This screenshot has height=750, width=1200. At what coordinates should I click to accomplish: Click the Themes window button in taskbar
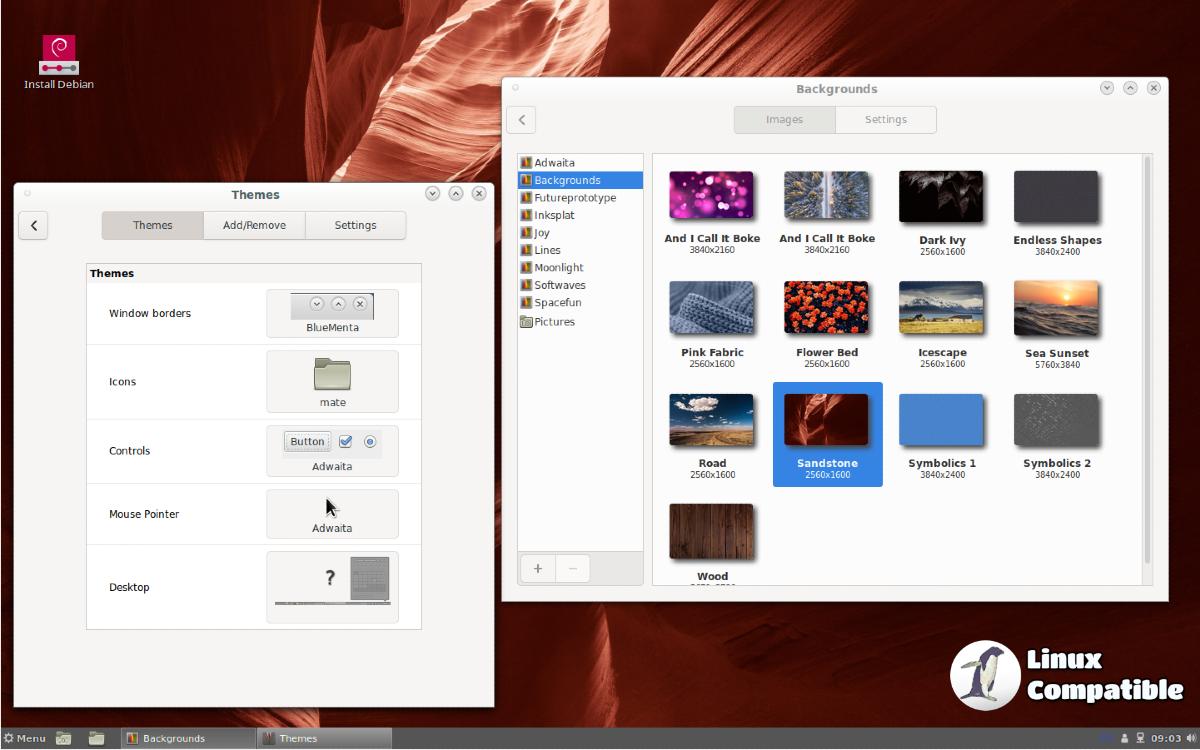point(324,738)
